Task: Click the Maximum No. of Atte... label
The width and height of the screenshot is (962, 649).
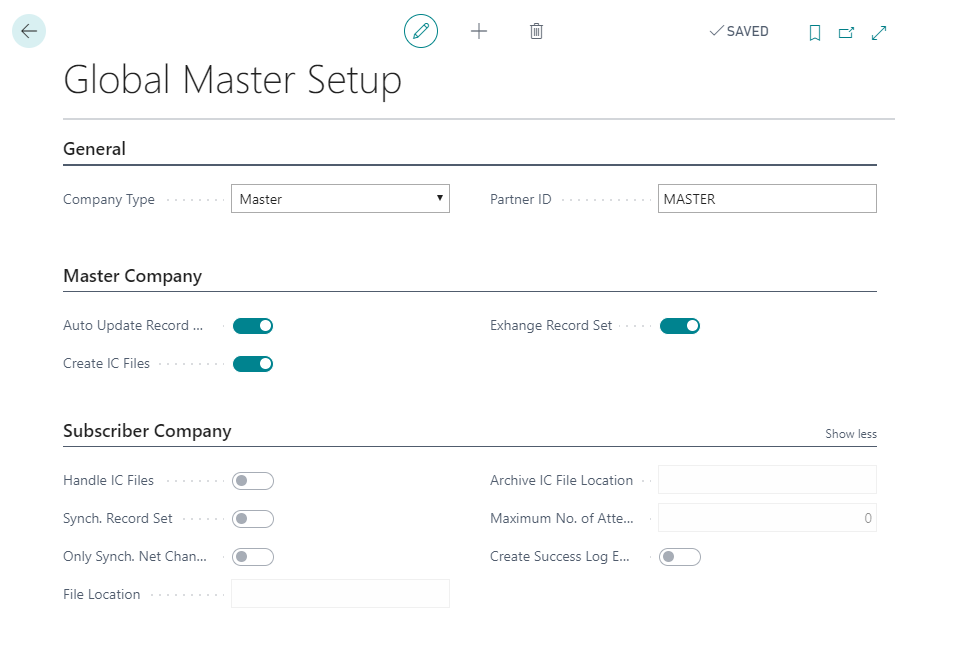Action: pyautogui.click(x=562, y=519)
